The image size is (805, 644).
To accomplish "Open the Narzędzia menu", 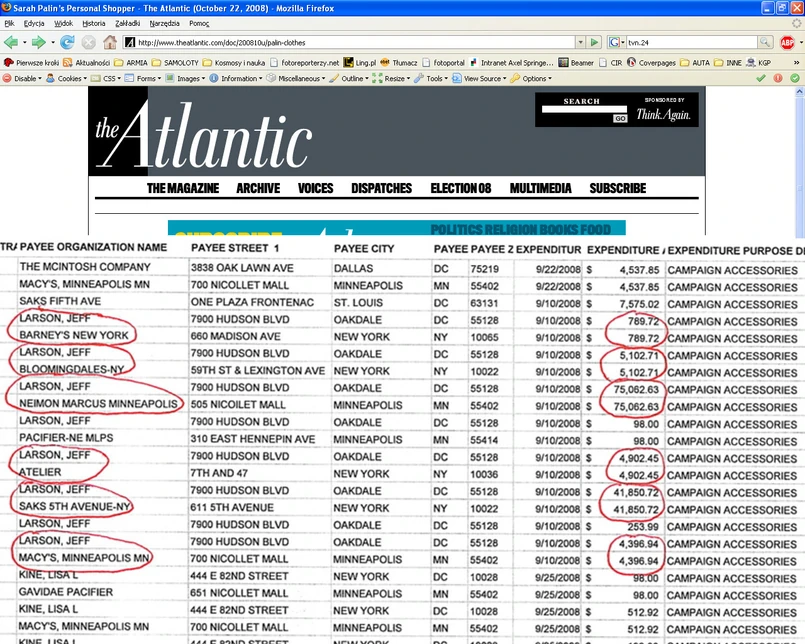I will (166, 22).
